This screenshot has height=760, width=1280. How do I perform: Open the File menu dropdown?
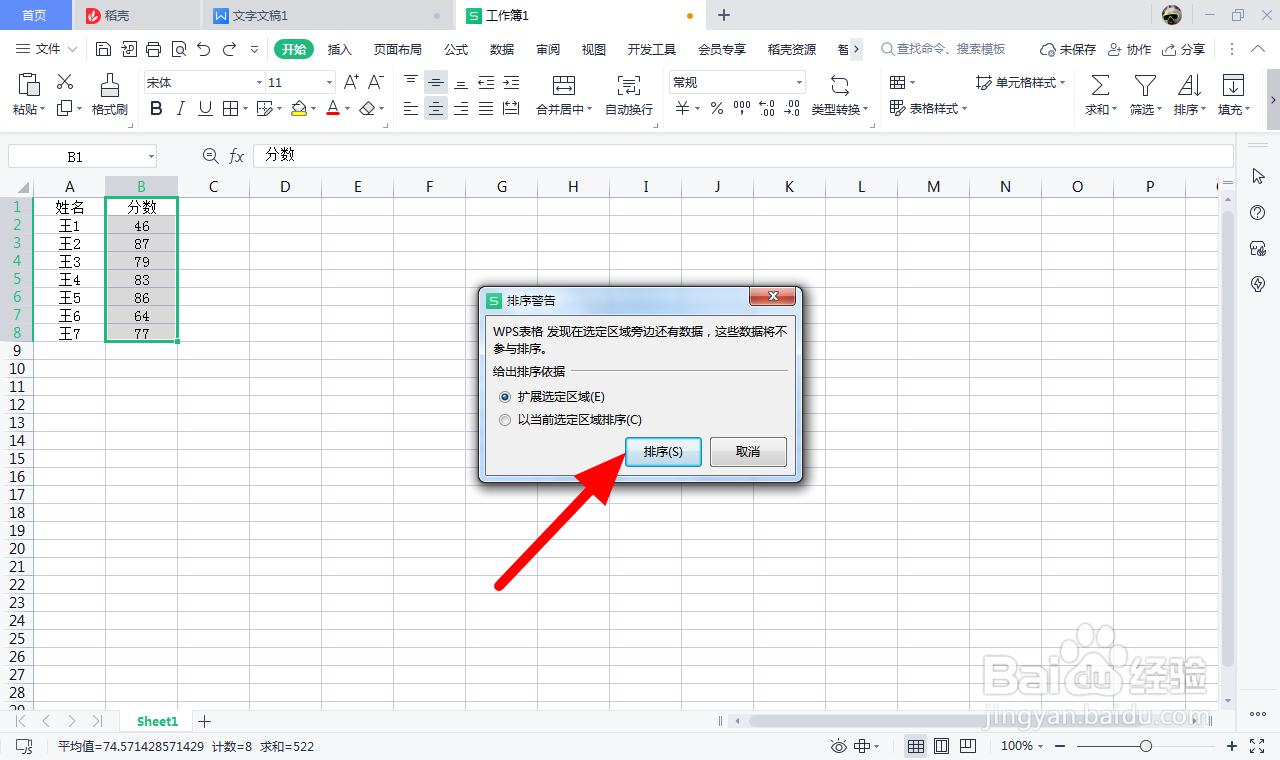[x=46, y=49]
